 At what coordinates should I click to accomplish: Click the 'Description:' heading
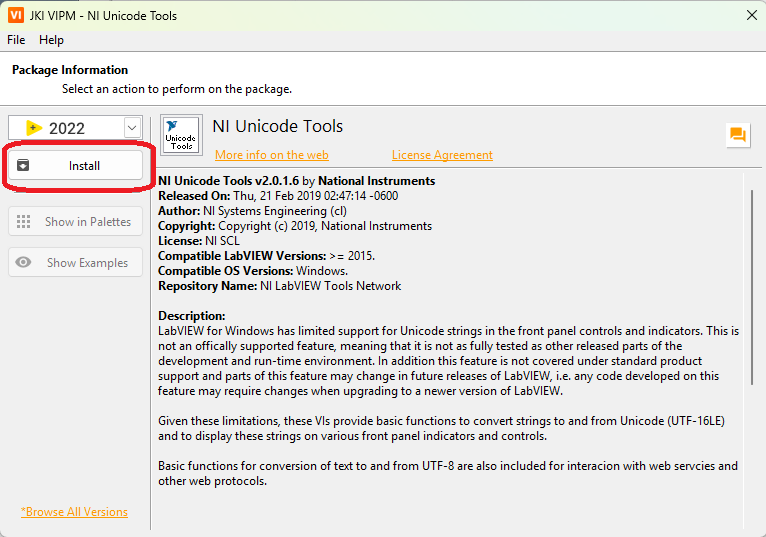coord(192,316)
